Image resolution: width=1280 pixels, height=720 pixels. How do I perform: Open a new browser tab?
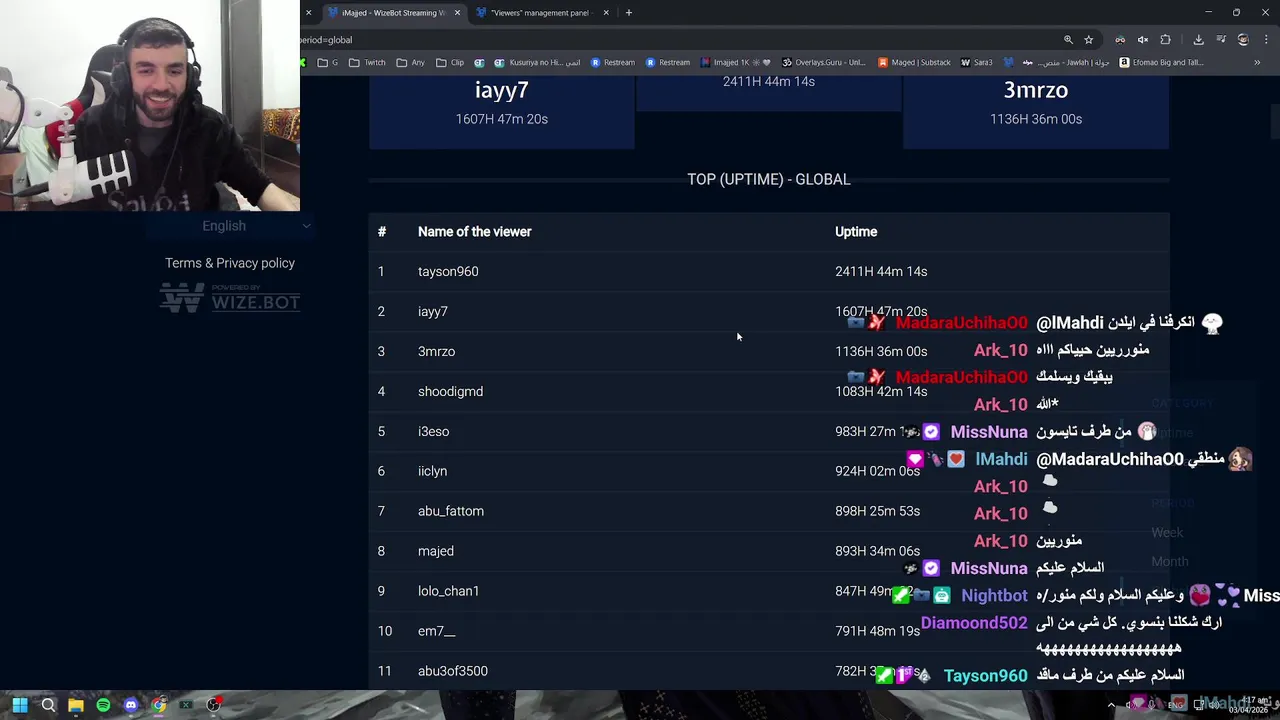click(628, 13)
